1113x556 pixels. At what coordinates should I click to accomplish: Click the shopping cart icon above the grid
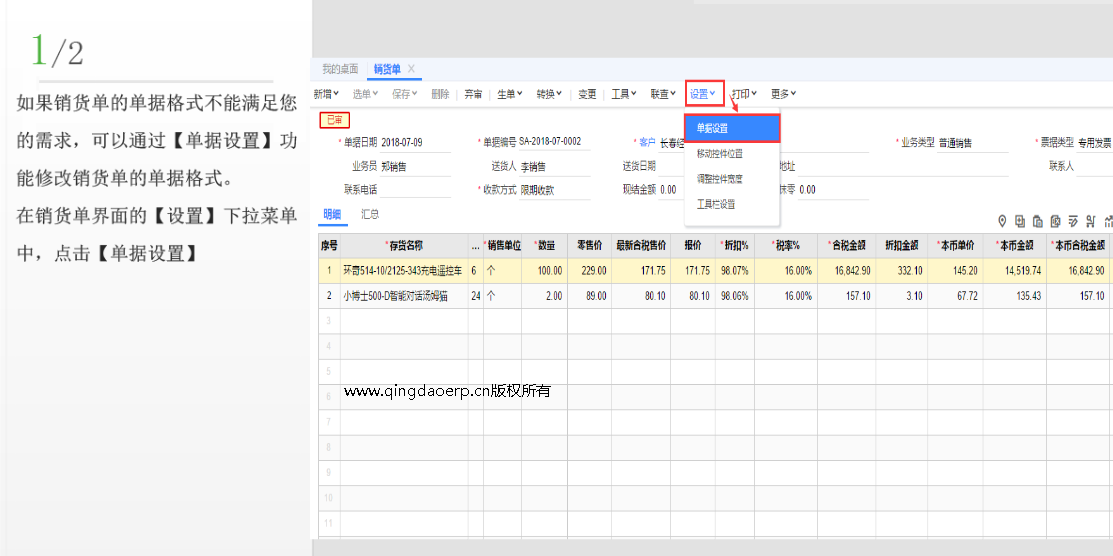1090,221
